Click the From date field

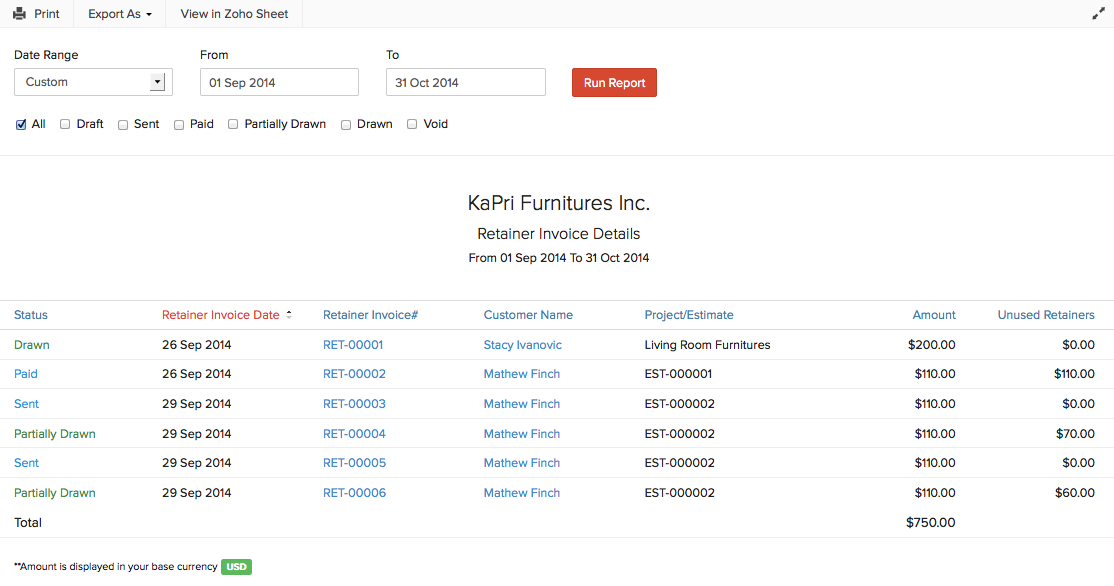278,82
